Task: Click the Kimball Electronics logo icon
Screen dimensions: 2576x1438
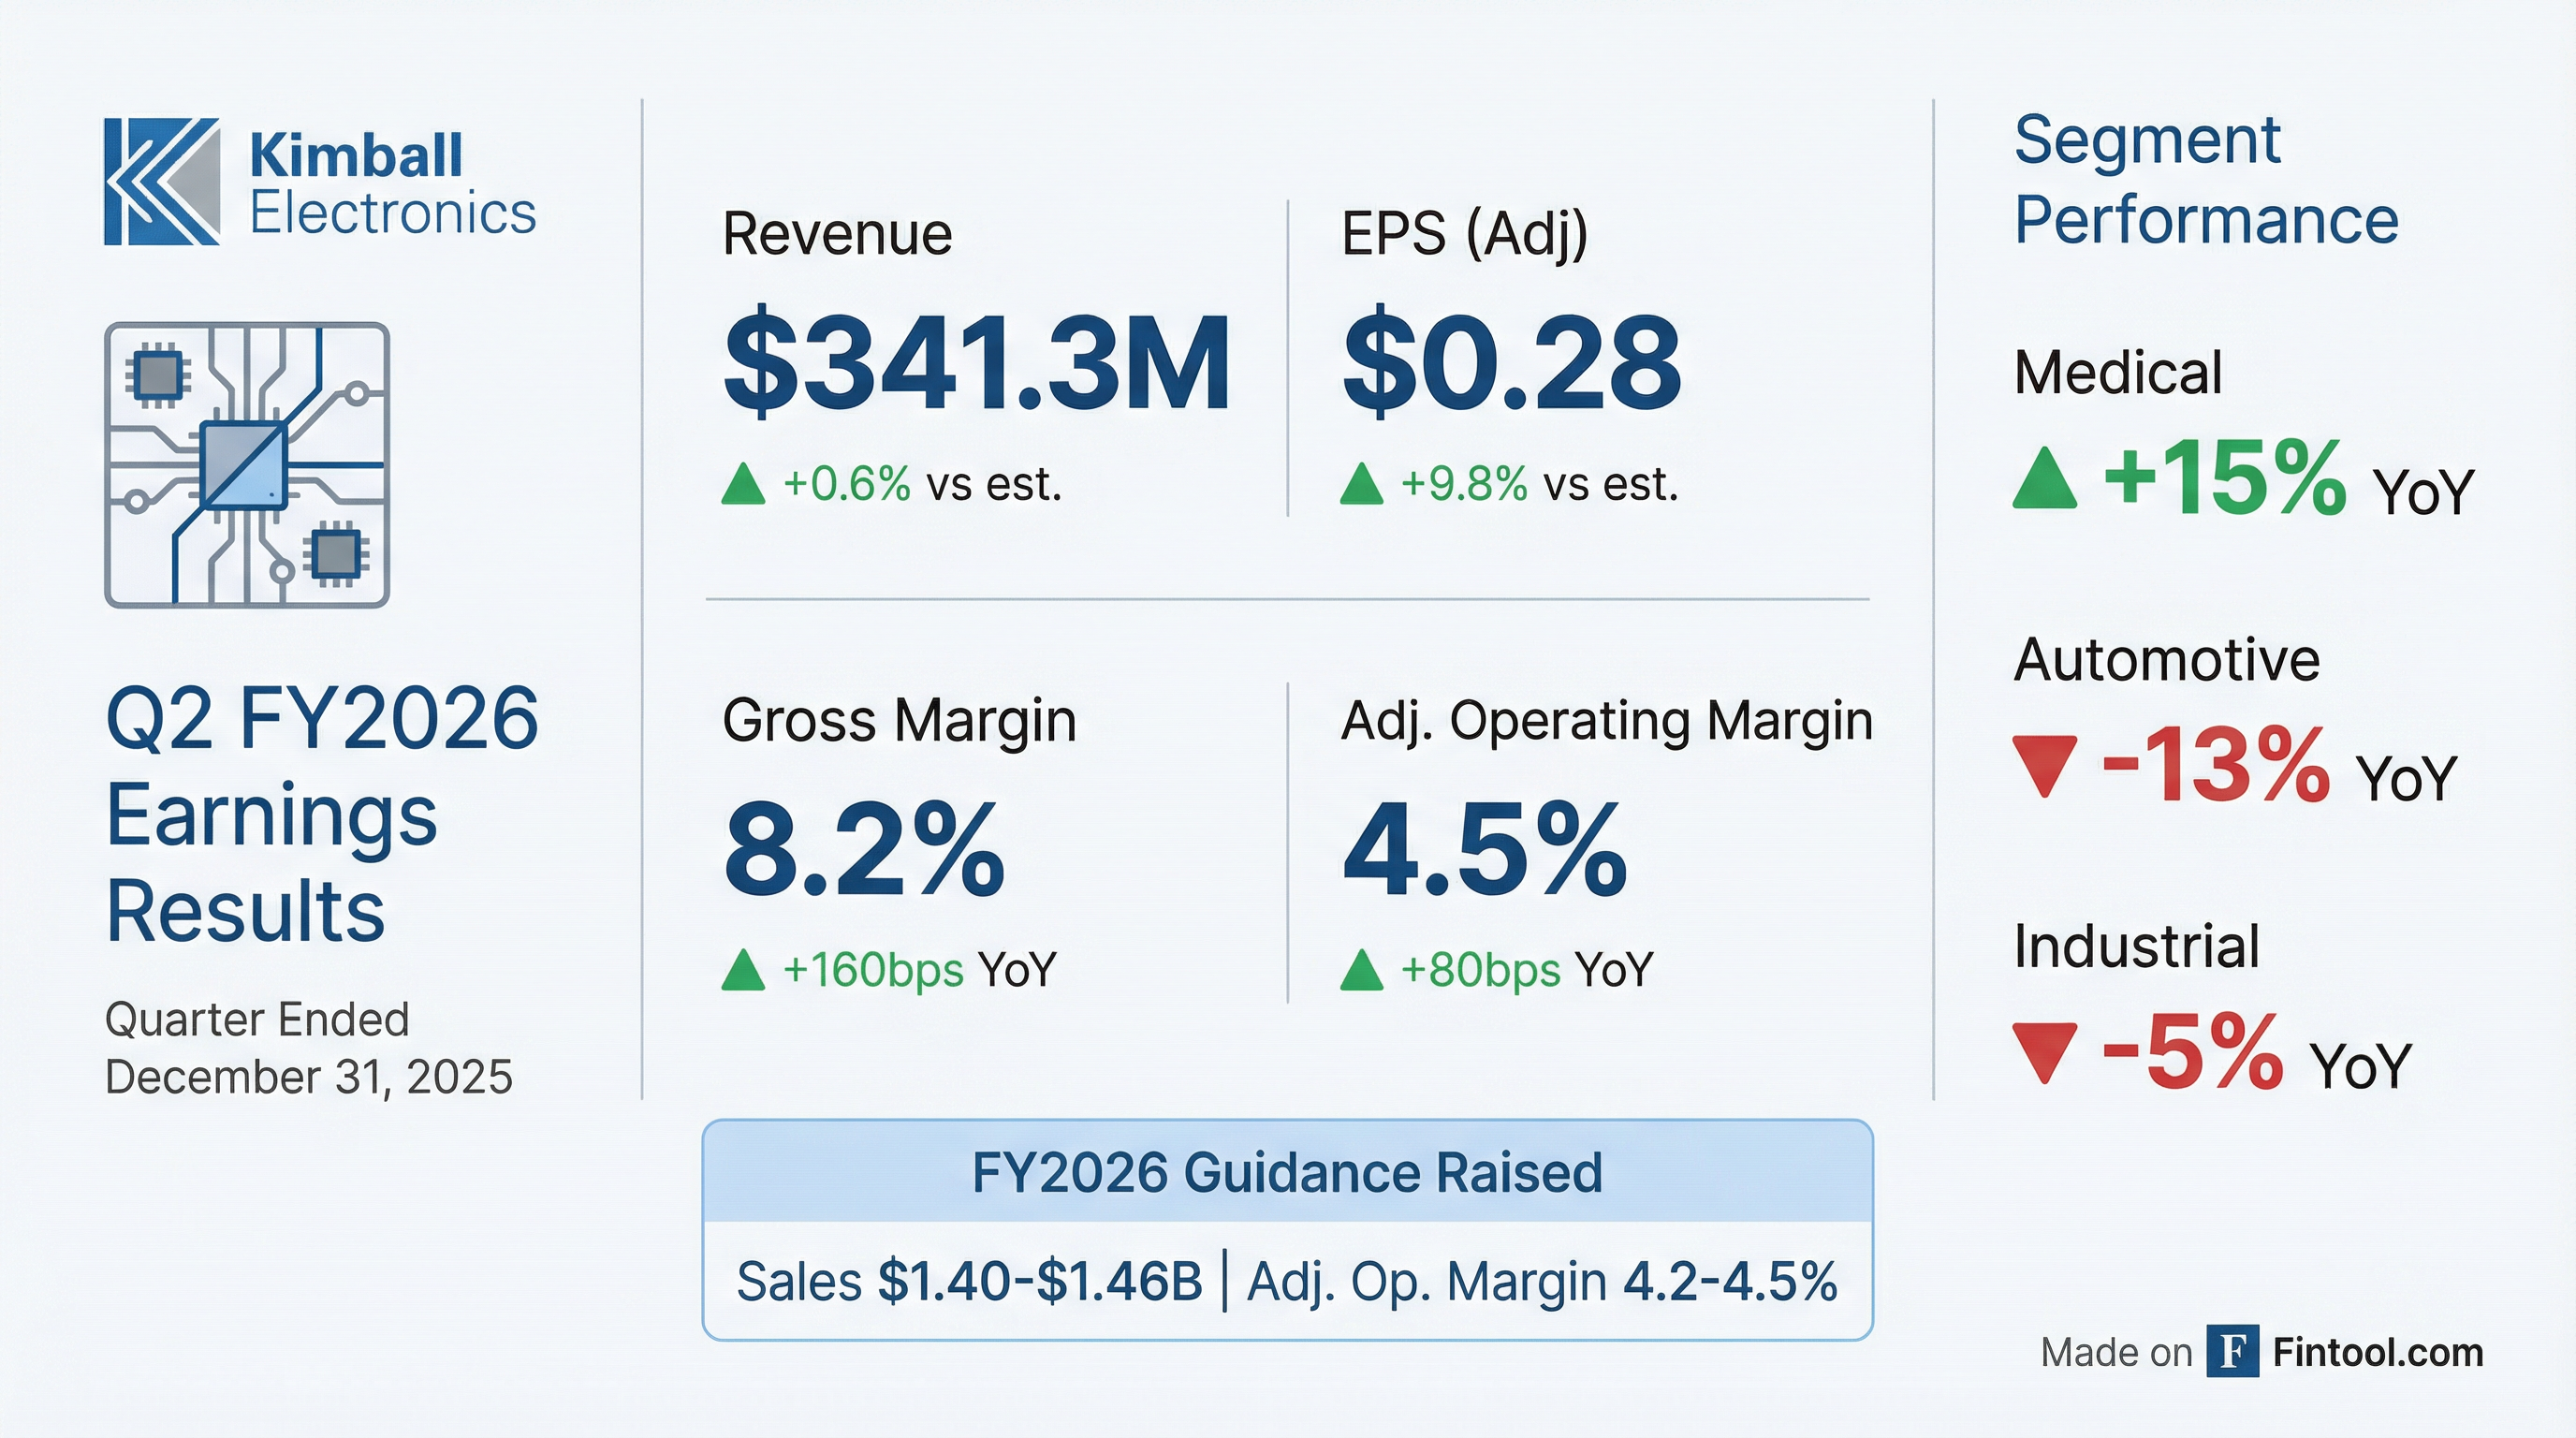Action: (162, 181)
